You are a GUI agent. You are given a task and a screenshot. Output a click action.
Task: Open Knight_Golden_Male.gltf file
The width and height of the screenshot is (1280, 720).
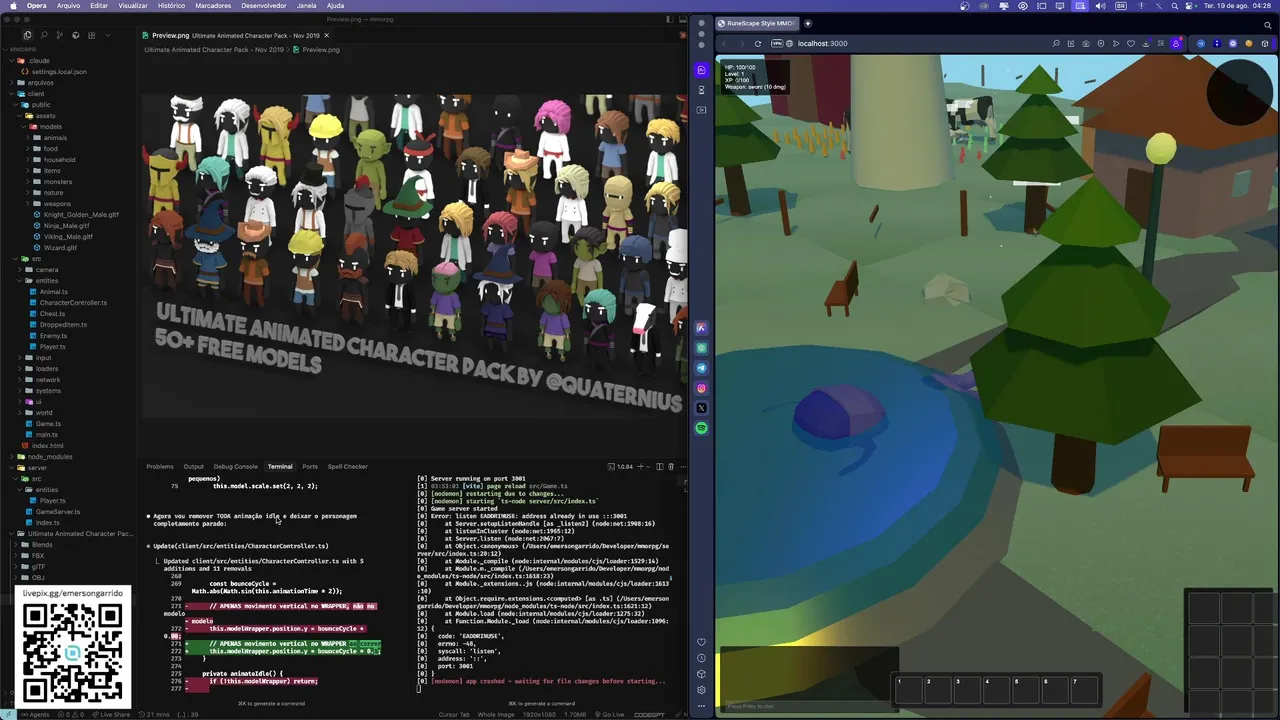point(81,215)
